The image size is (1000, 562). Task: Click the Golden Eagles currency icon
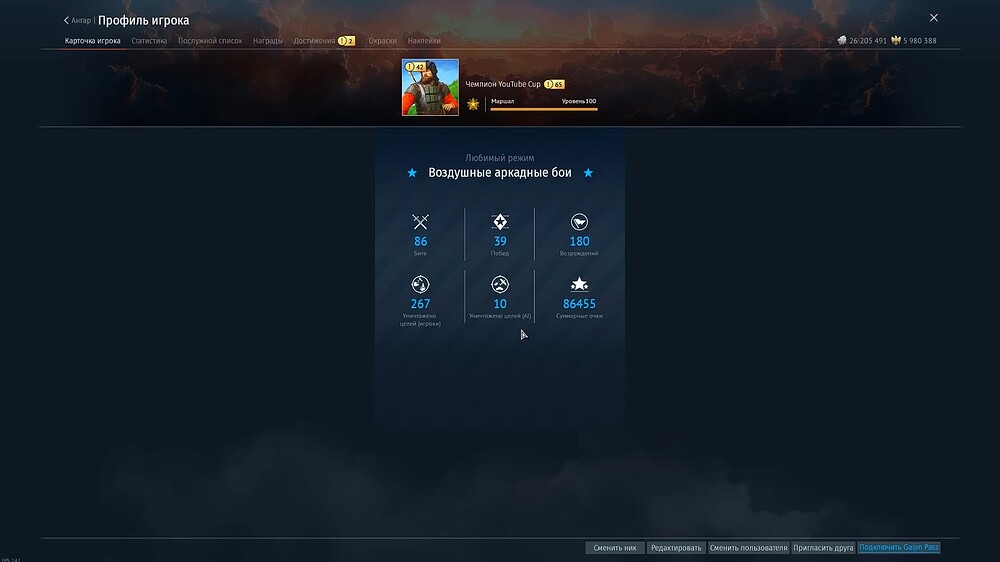pyautogui.click(x=896, y=41)
